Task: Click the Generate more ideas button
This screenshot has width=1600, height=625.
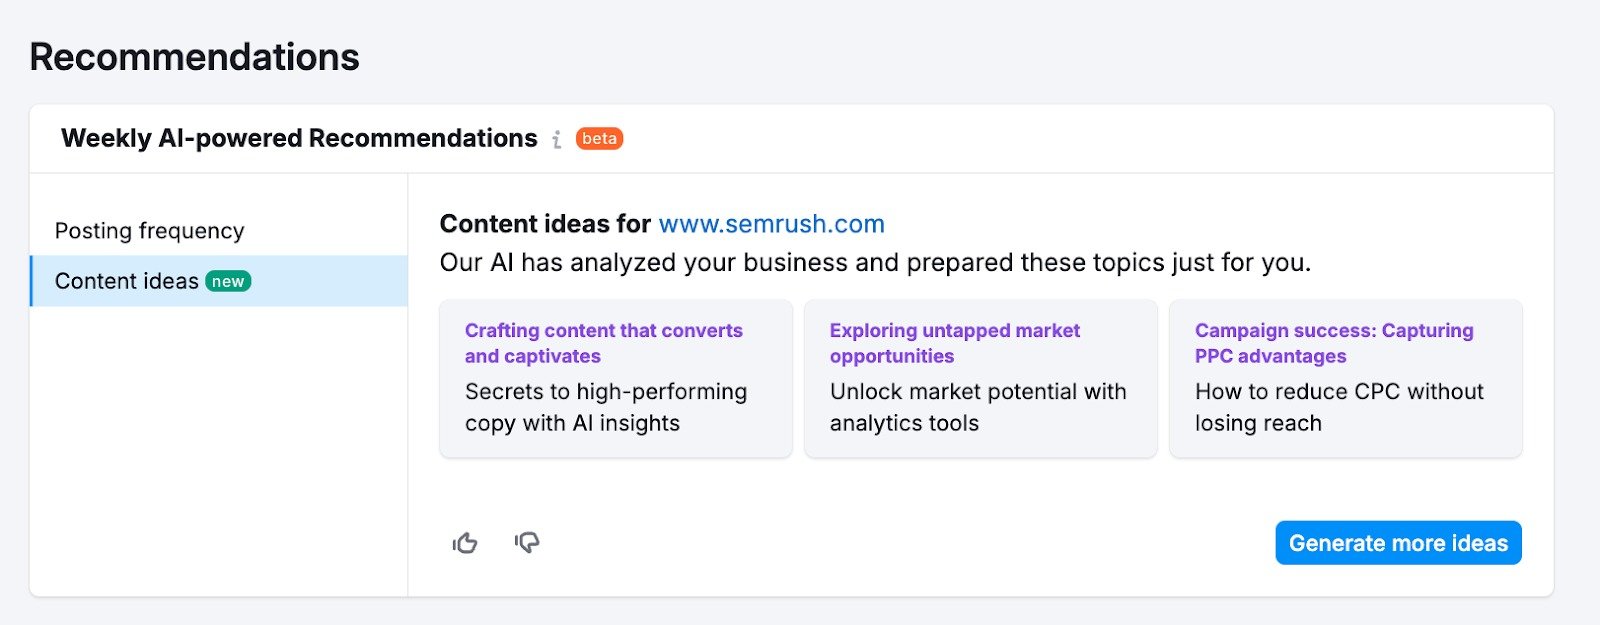Action: (x=1397, y=543)
